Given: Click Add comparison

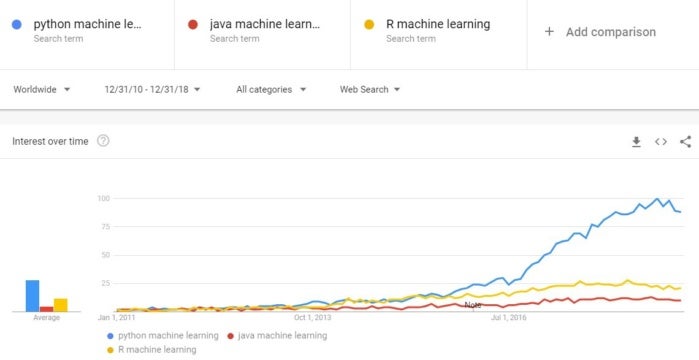Looking at the screenshot, I should [611, 32].
